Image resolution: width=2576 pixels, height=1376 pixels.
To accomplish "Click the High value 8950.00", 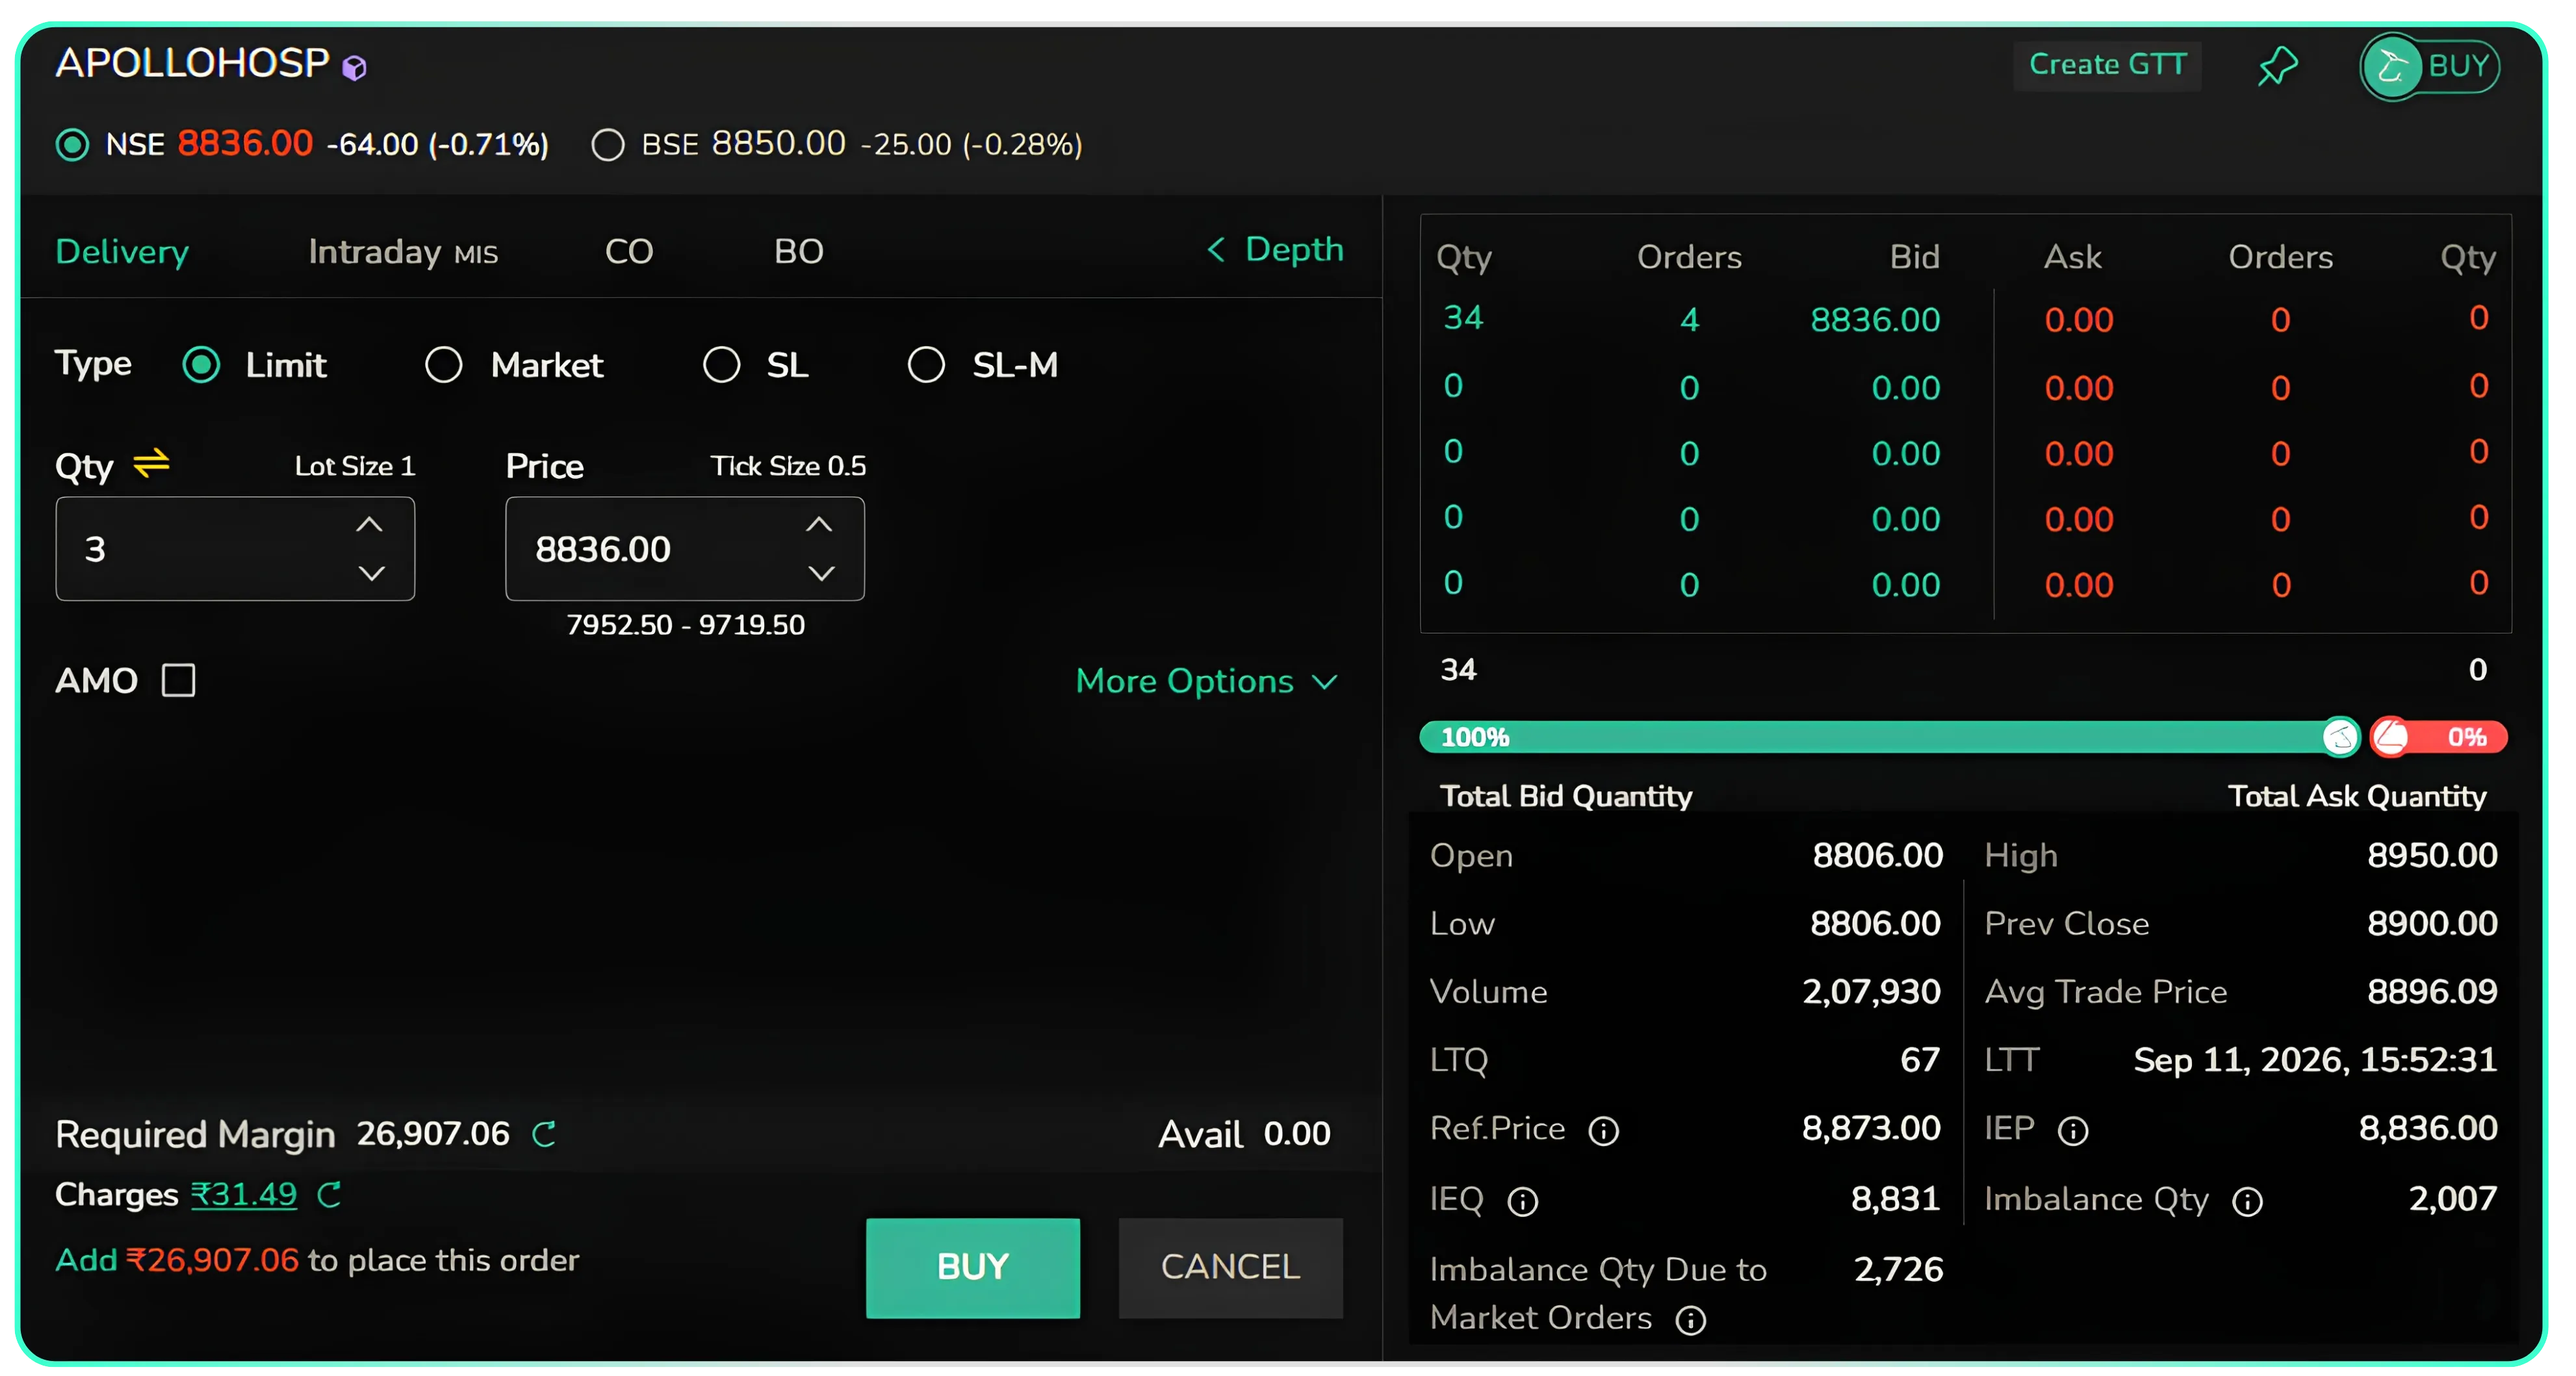I will pyautogui.click(x=2432, y=856).
